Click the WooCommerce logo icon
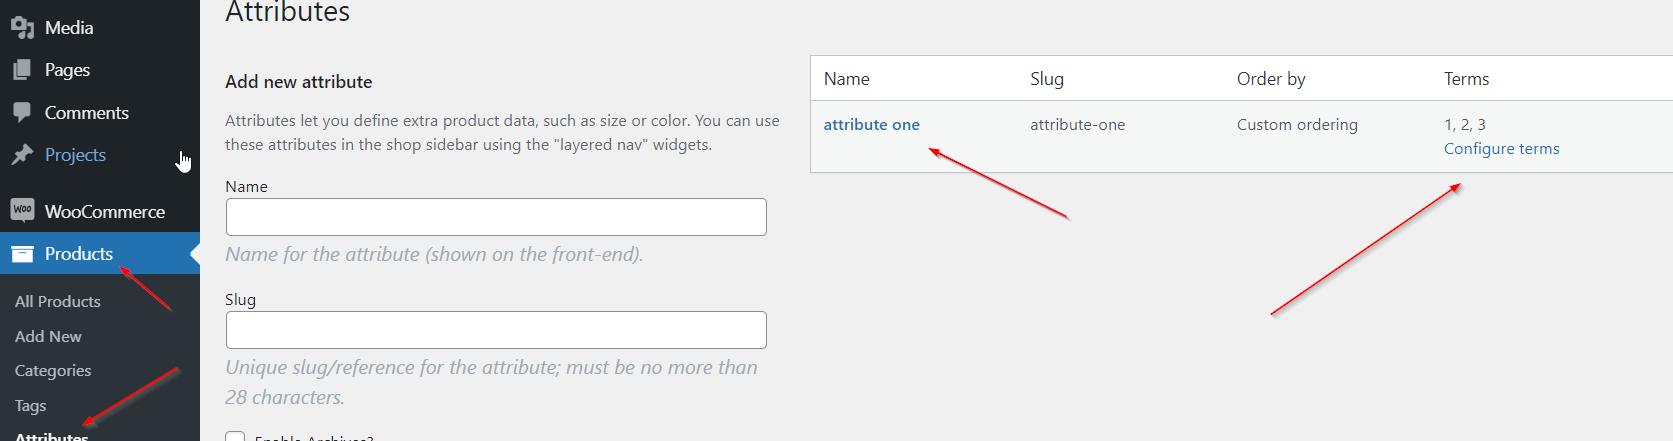1673x441 pixels. (x=22, y=210)
